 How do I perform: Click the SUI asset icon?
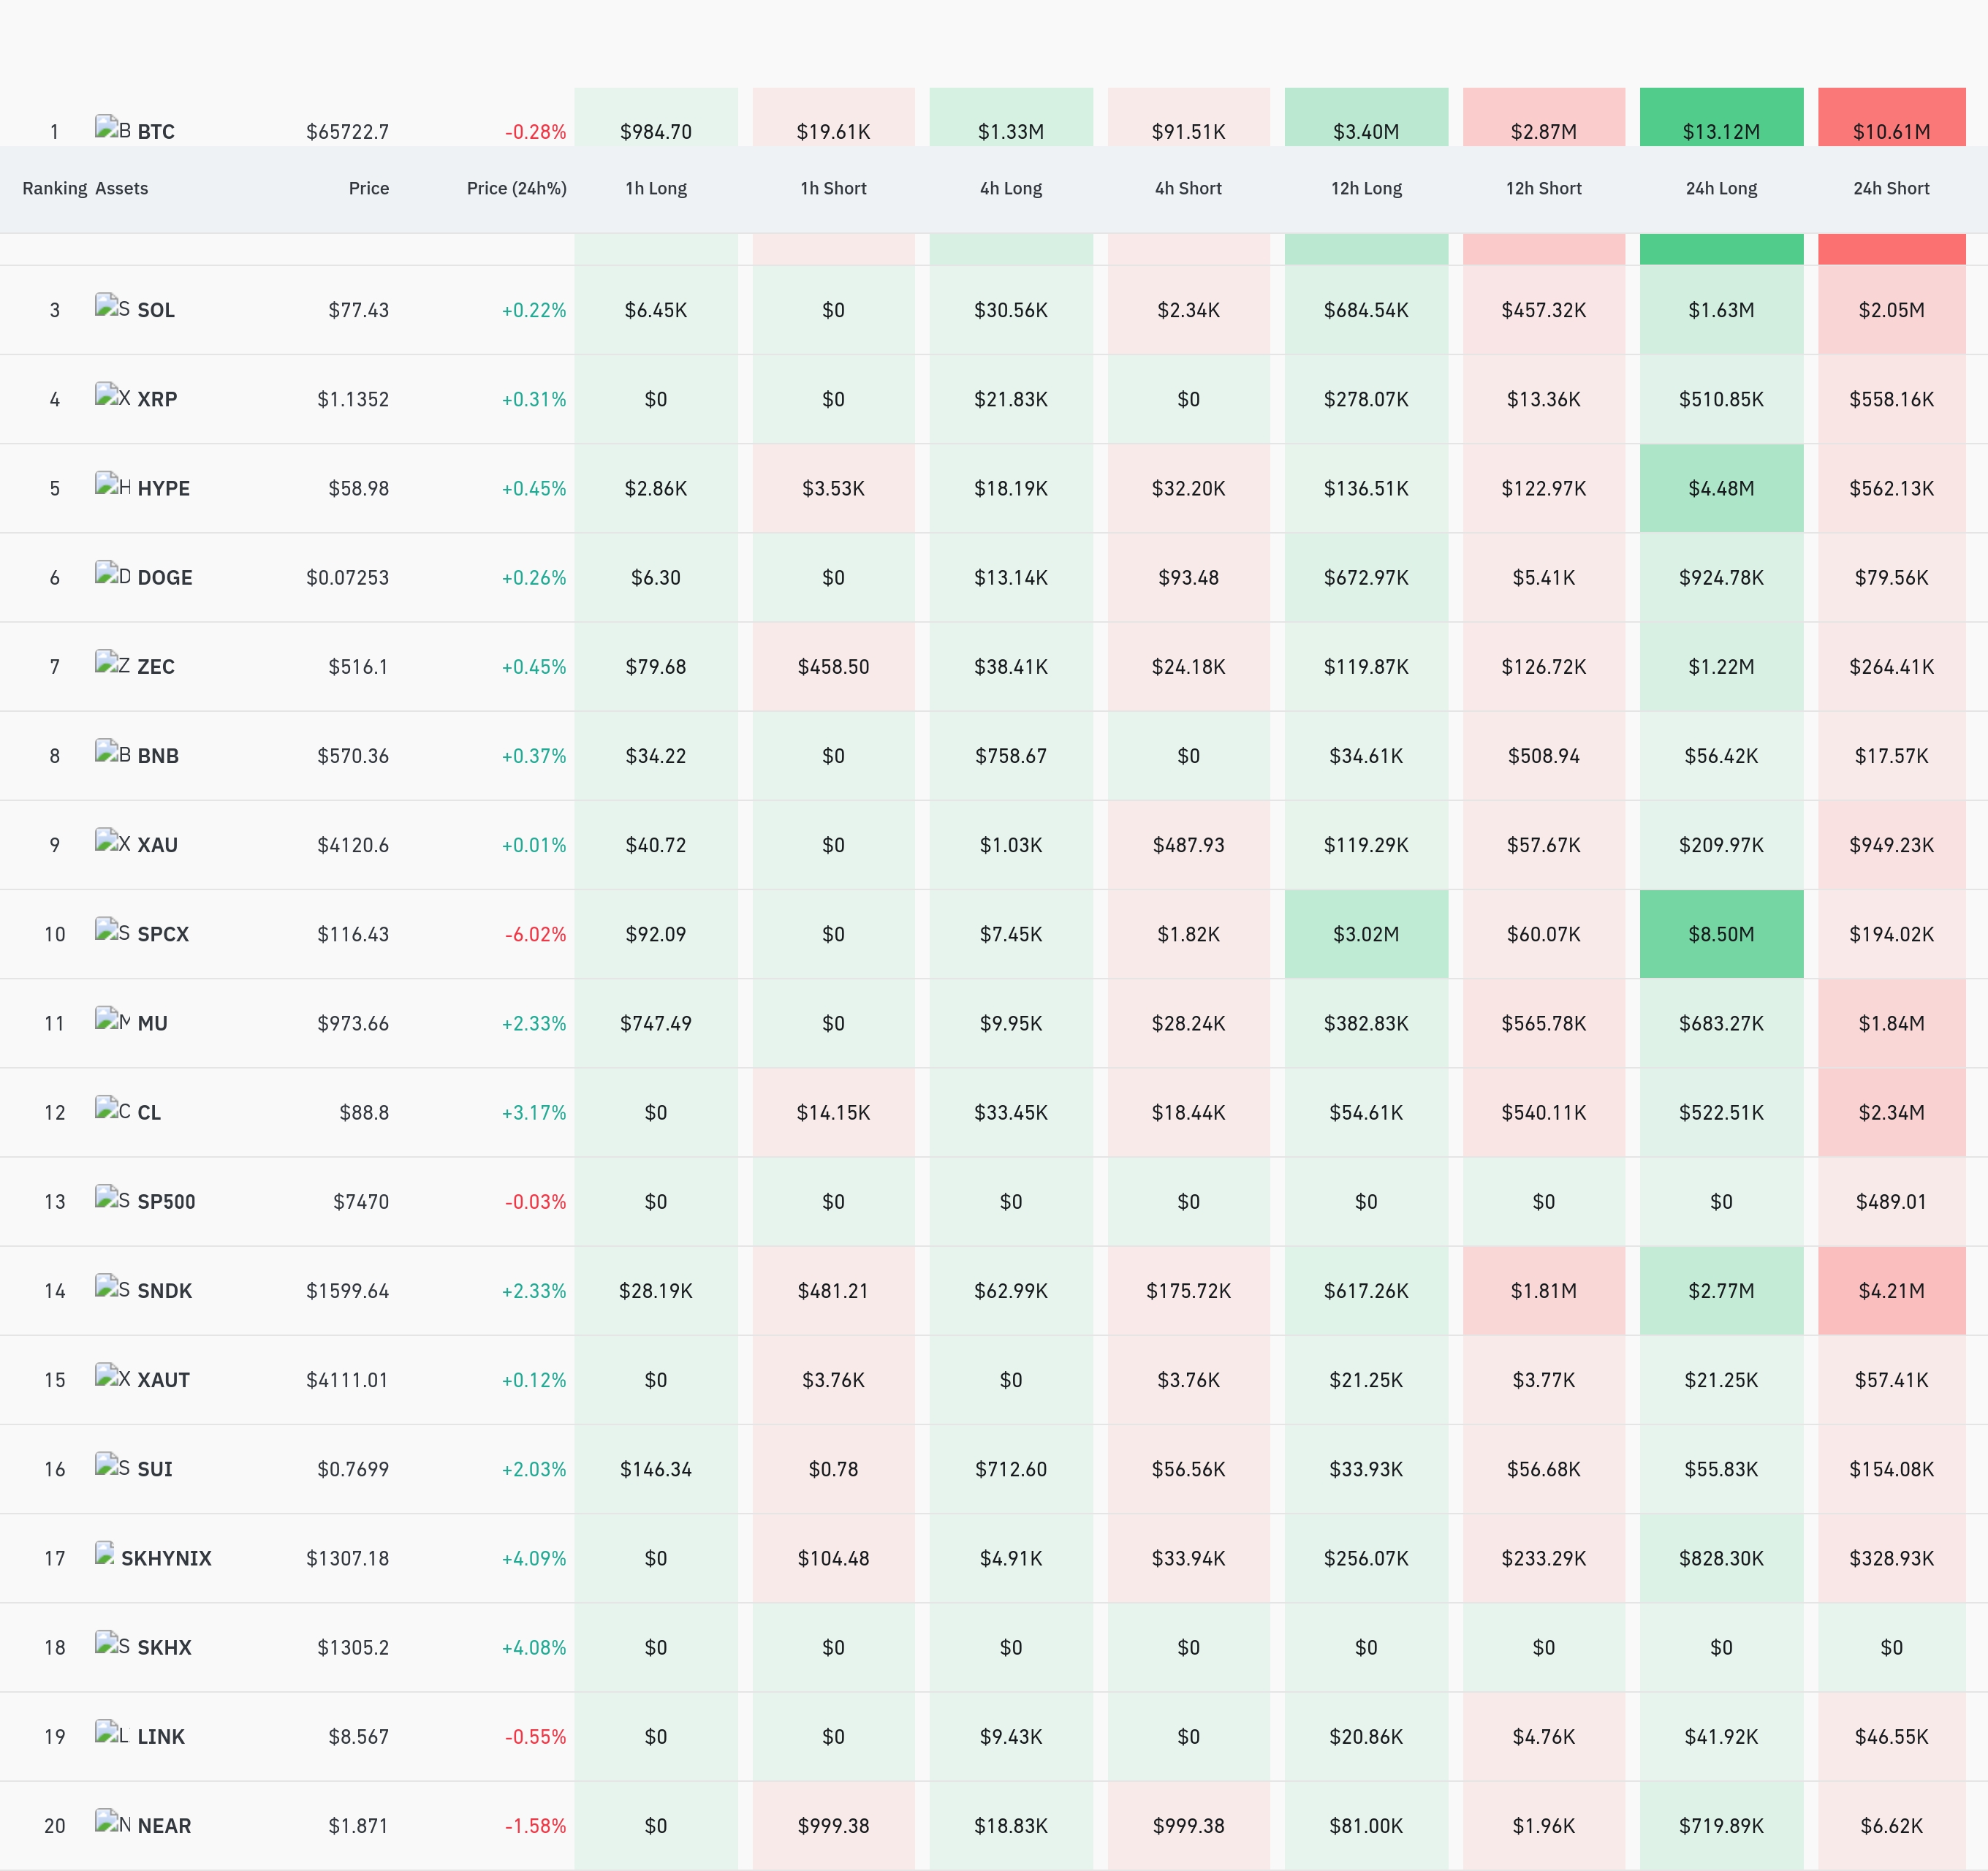113,1464
